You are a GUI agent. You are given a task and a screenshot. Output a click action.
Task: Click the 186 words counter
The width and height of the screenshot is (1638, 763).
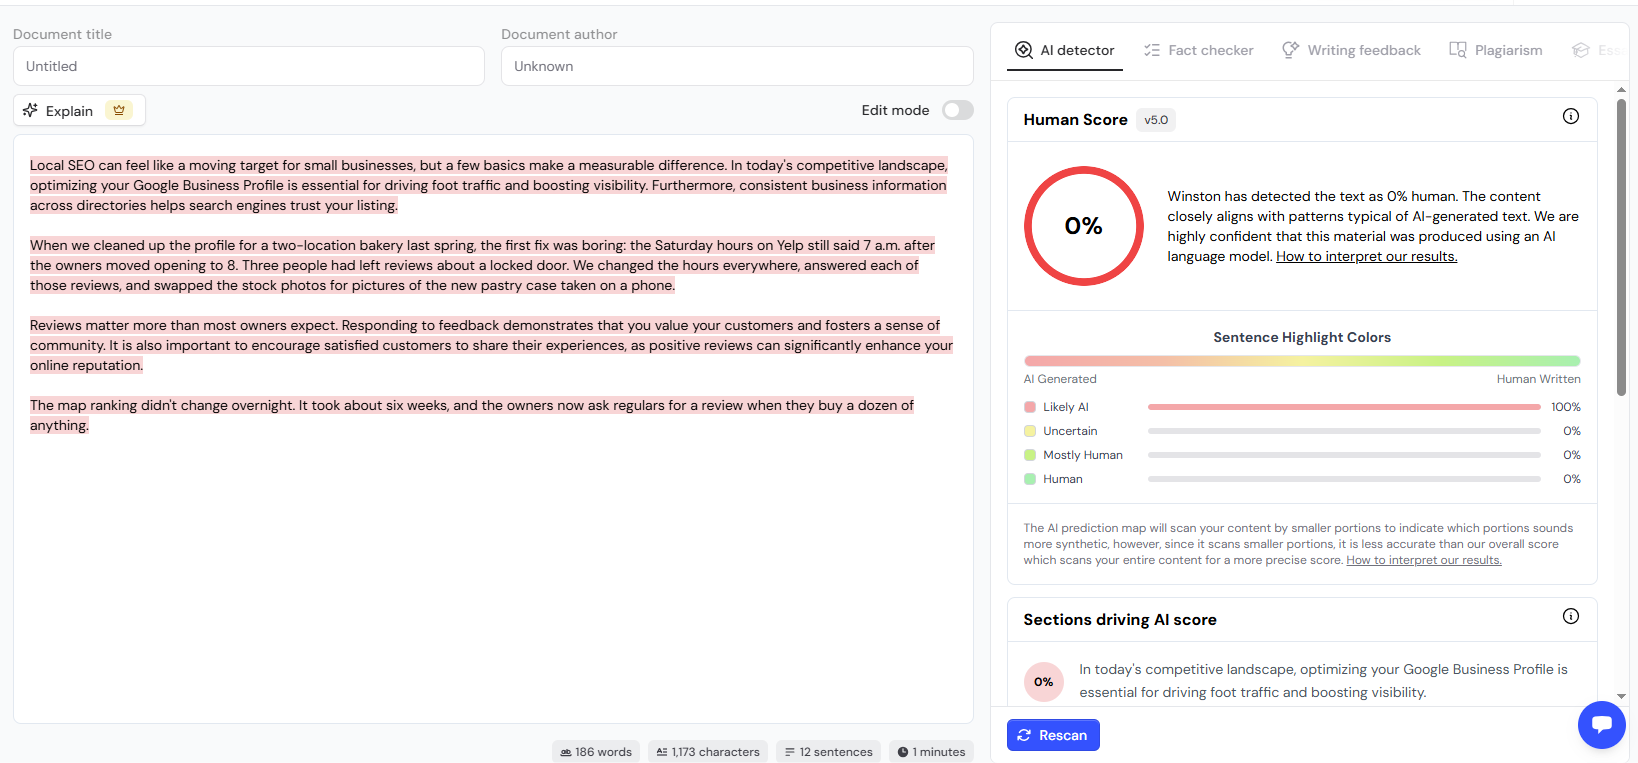[x=595, y=752]
